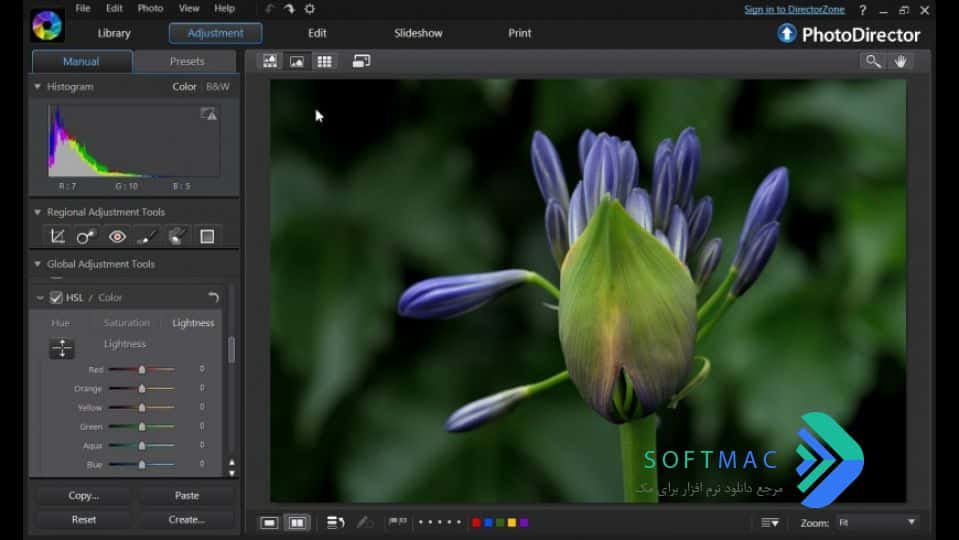Viewport: 959px width, 540px height.
Task: Switch histogram to Color mode
Action: point(184,87)
